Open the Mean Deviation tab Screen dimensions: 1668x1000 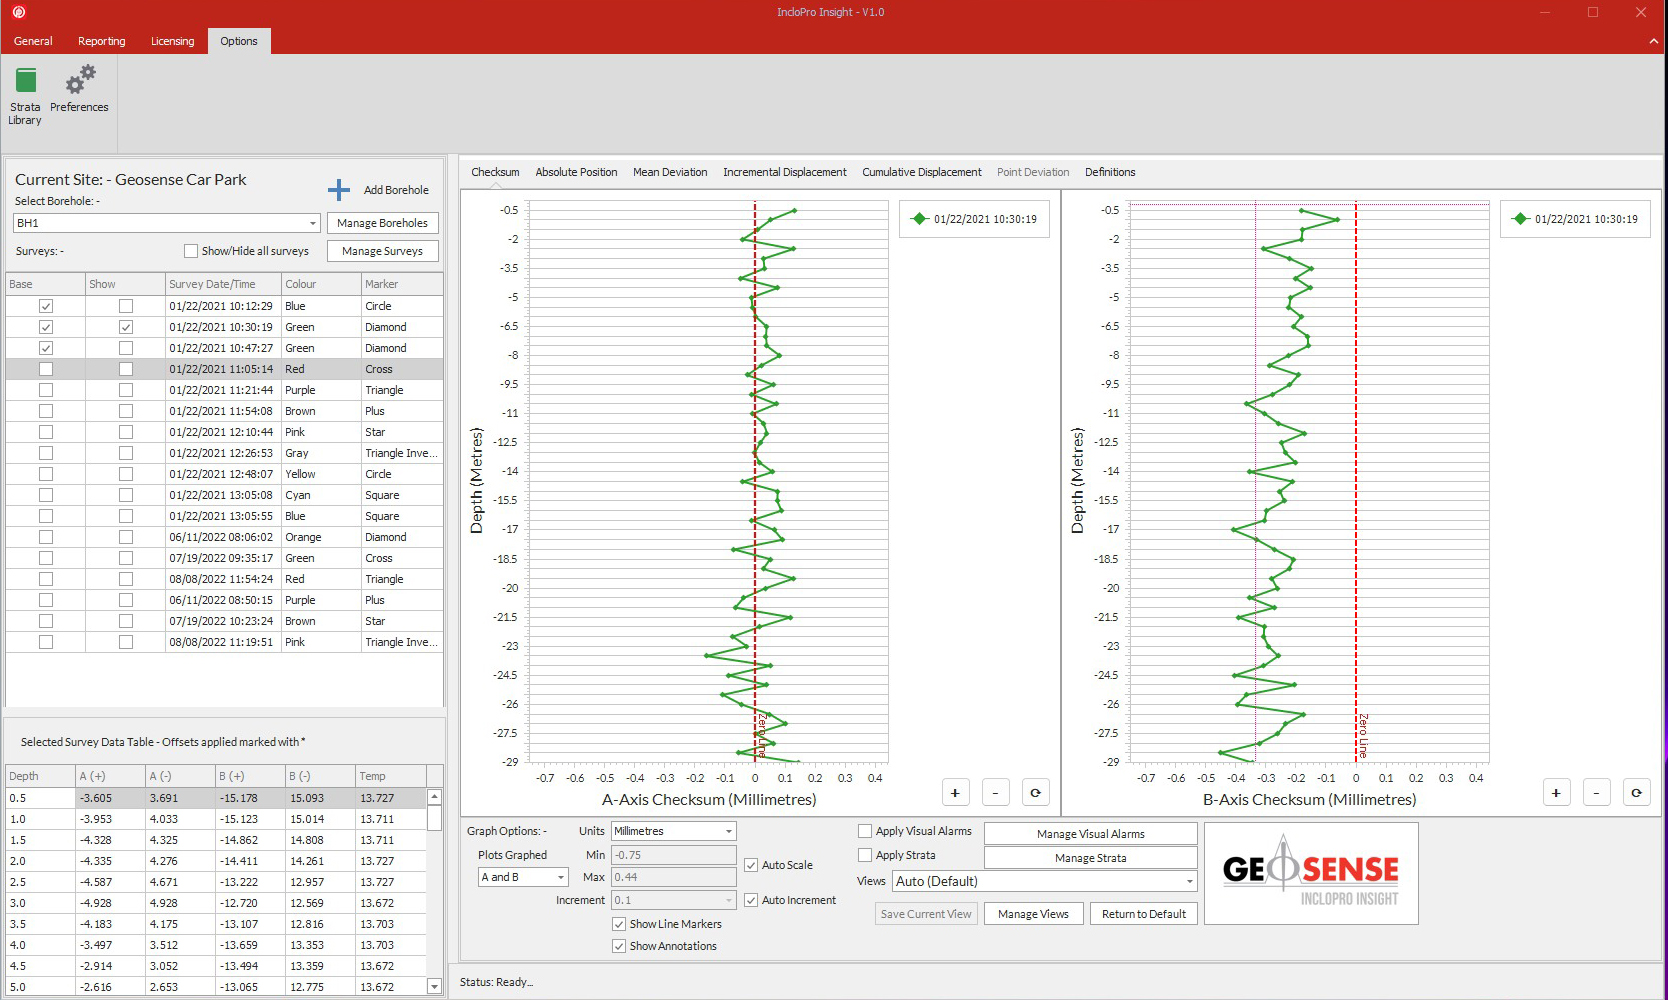(x=670, y=172)
